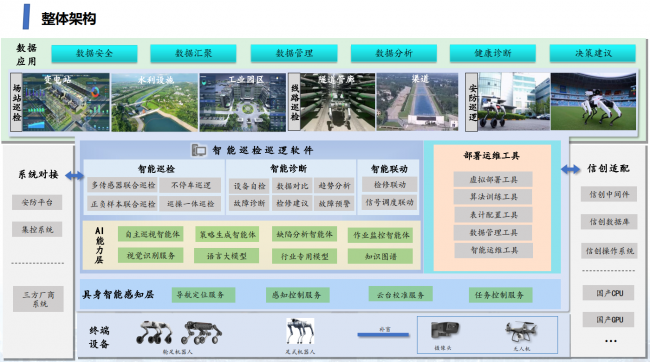Choose the 作业监控智能体 block
Image resolution: width=650 pixels, height=362 pixels.
click(381, 236)
